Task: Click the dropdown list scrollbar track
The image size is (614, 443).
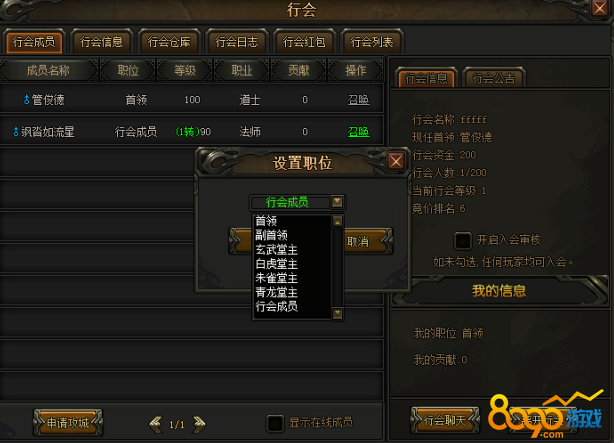Action: point(337,268)
